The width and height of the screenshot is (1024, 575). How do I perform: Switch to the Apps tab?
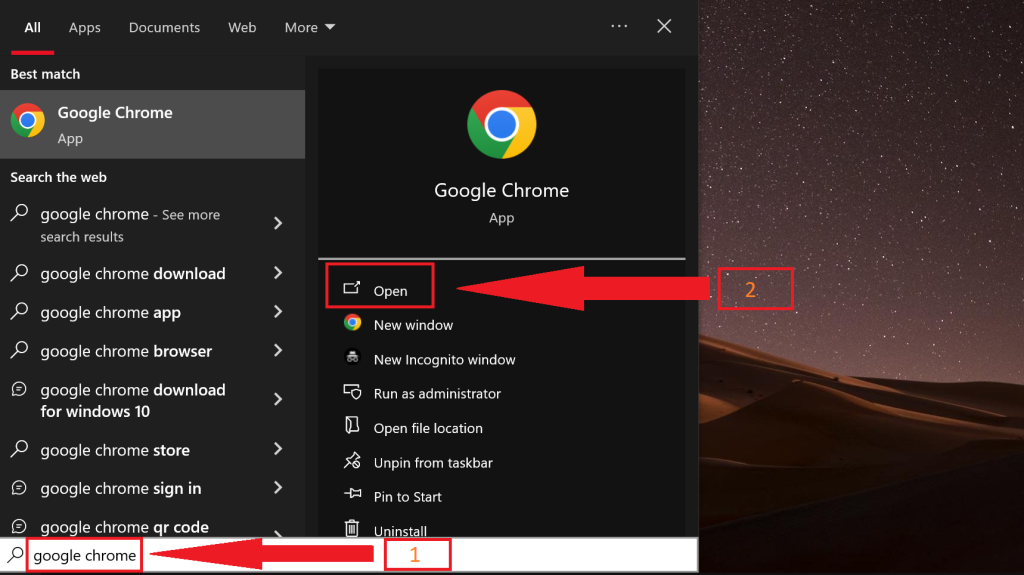pyautogui.click(x=85, y=27)
